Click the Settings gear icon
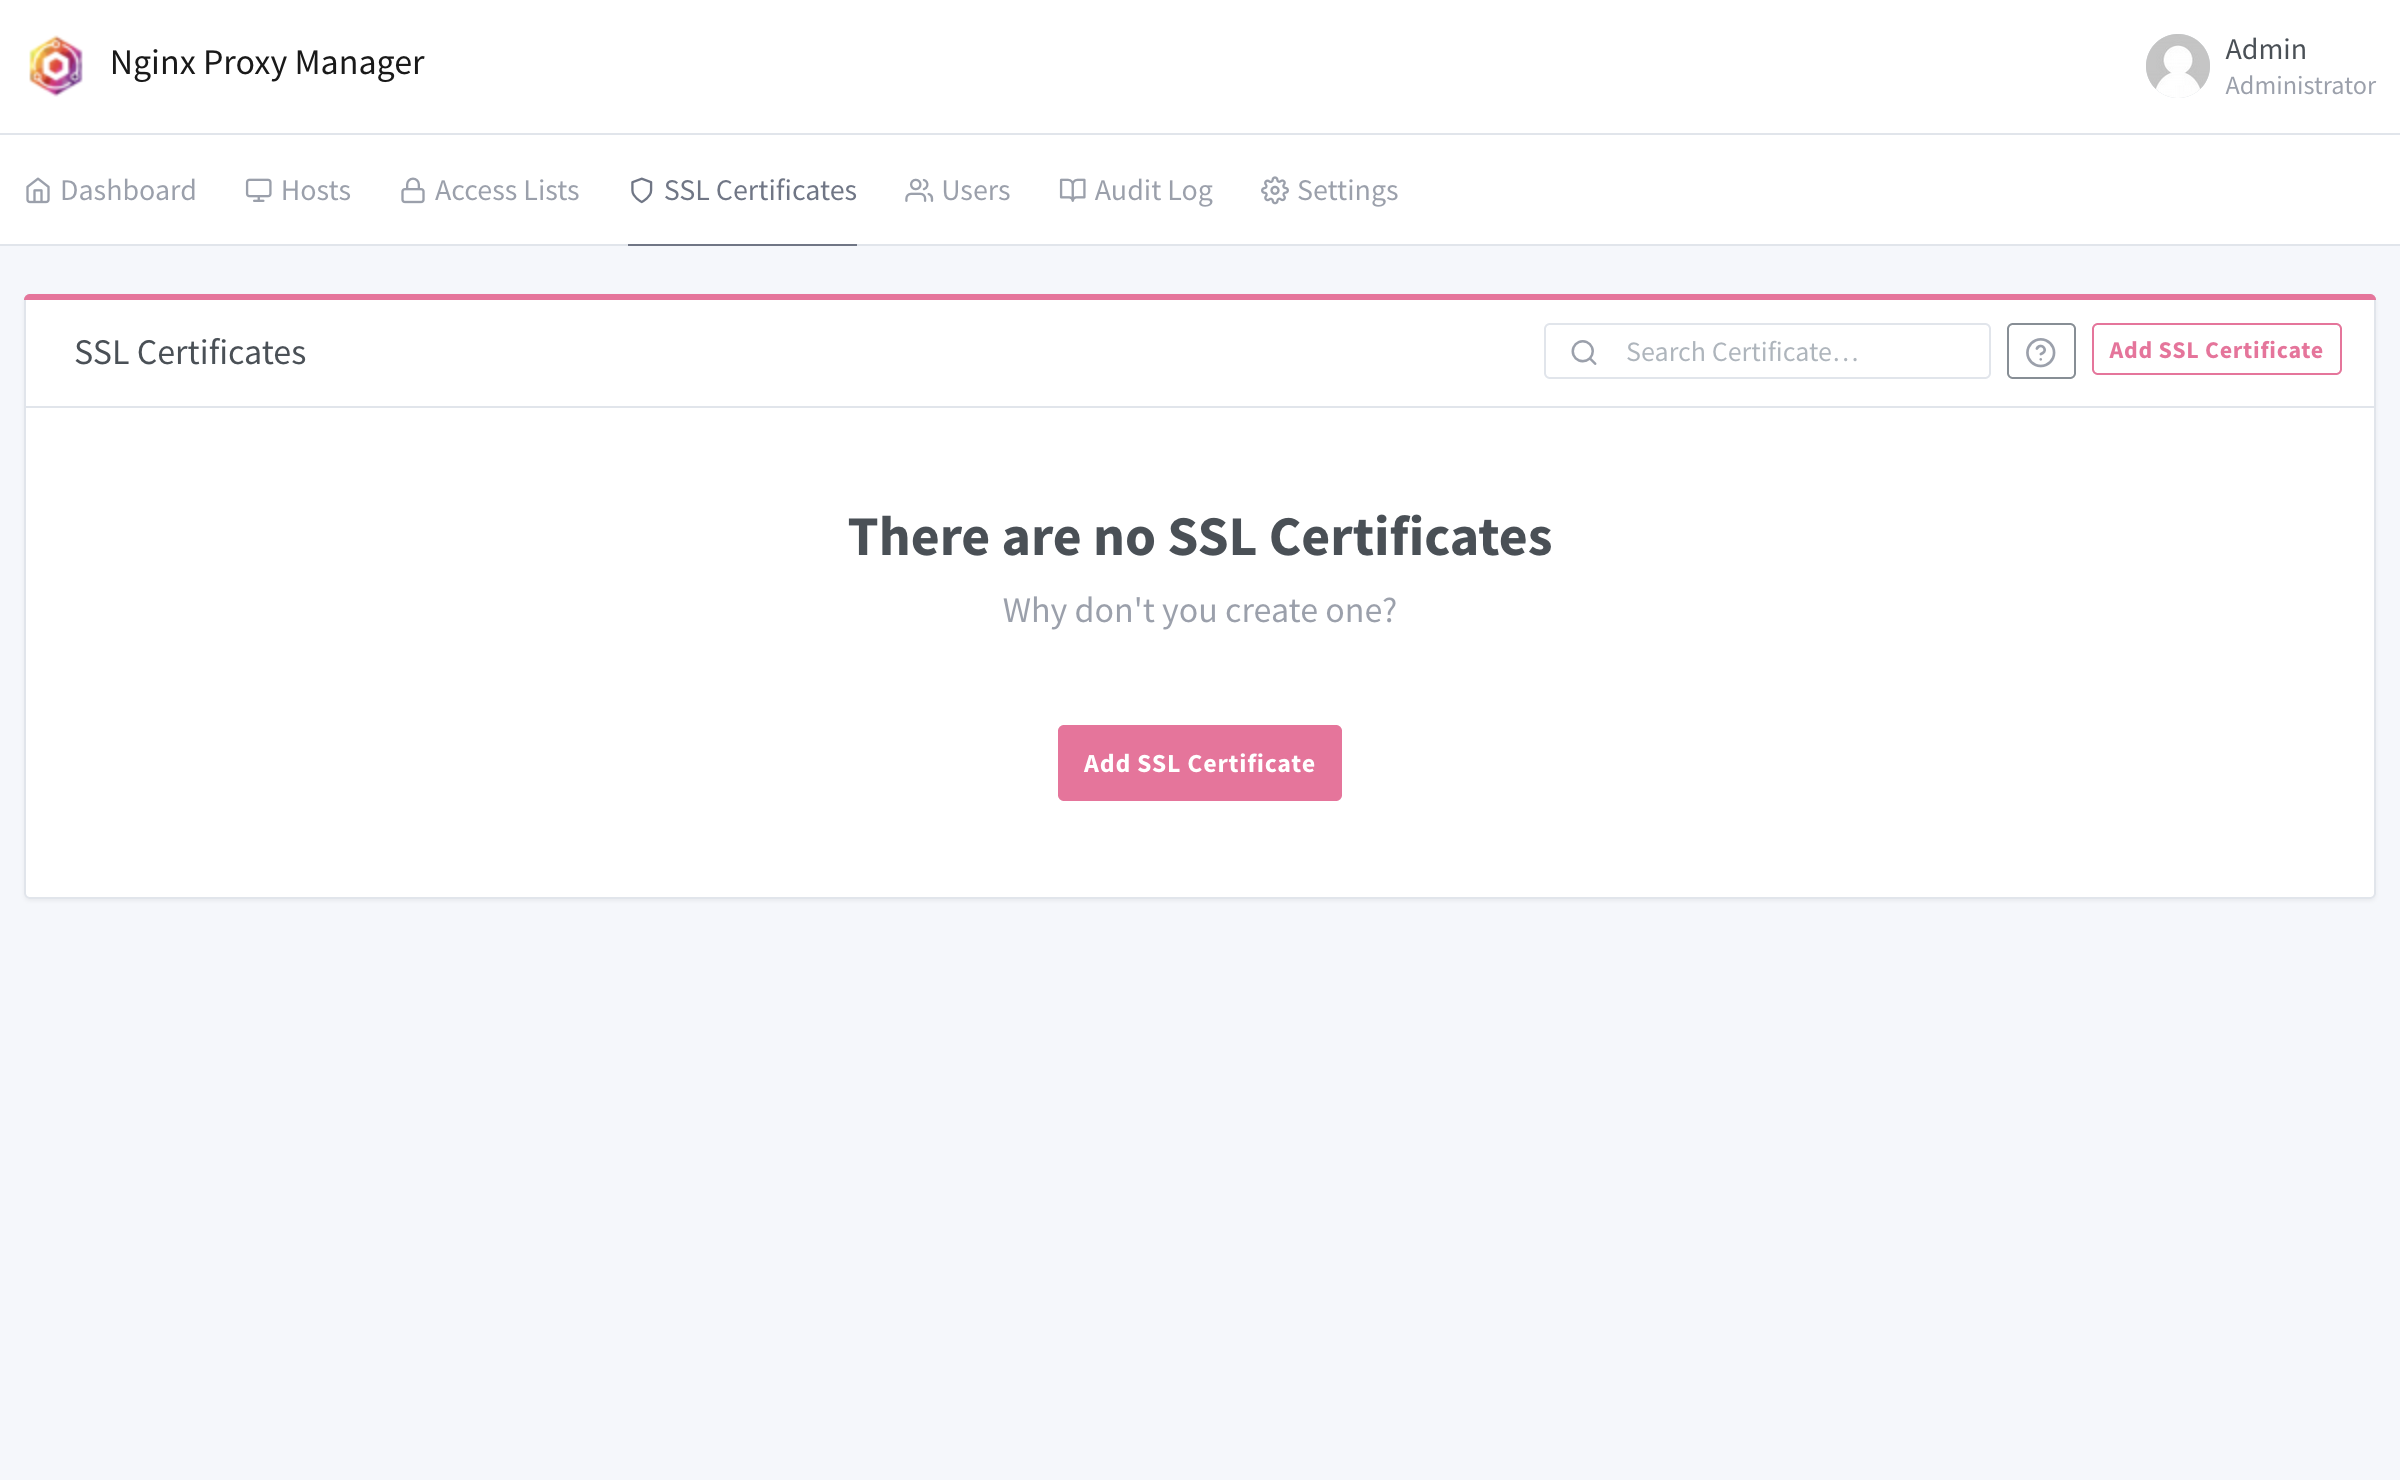The width and height of the screenshot is (2400, 1480). point(1274,190)
